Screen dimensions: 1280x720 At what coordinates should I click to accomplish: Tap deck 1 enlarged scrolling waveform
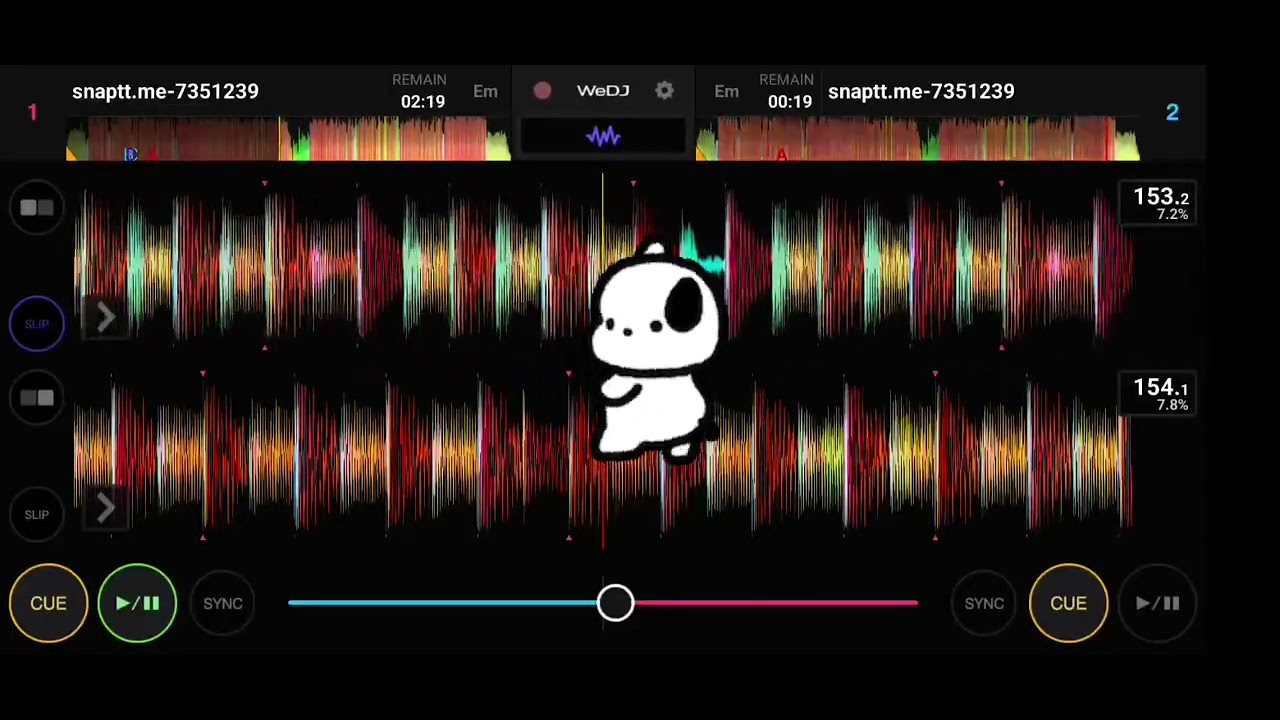tap(603, 265)
